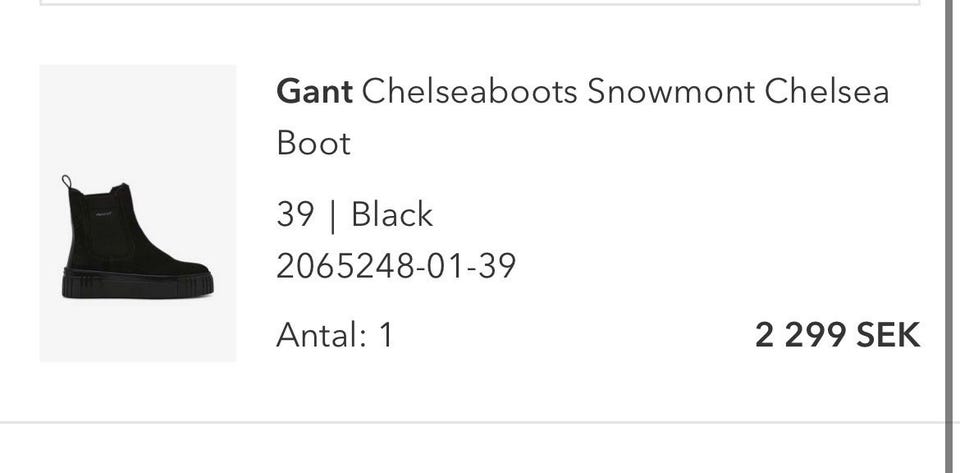Click the small Gant logo on the boot
The height and width of the screenshot is (473, 960).
103,213
